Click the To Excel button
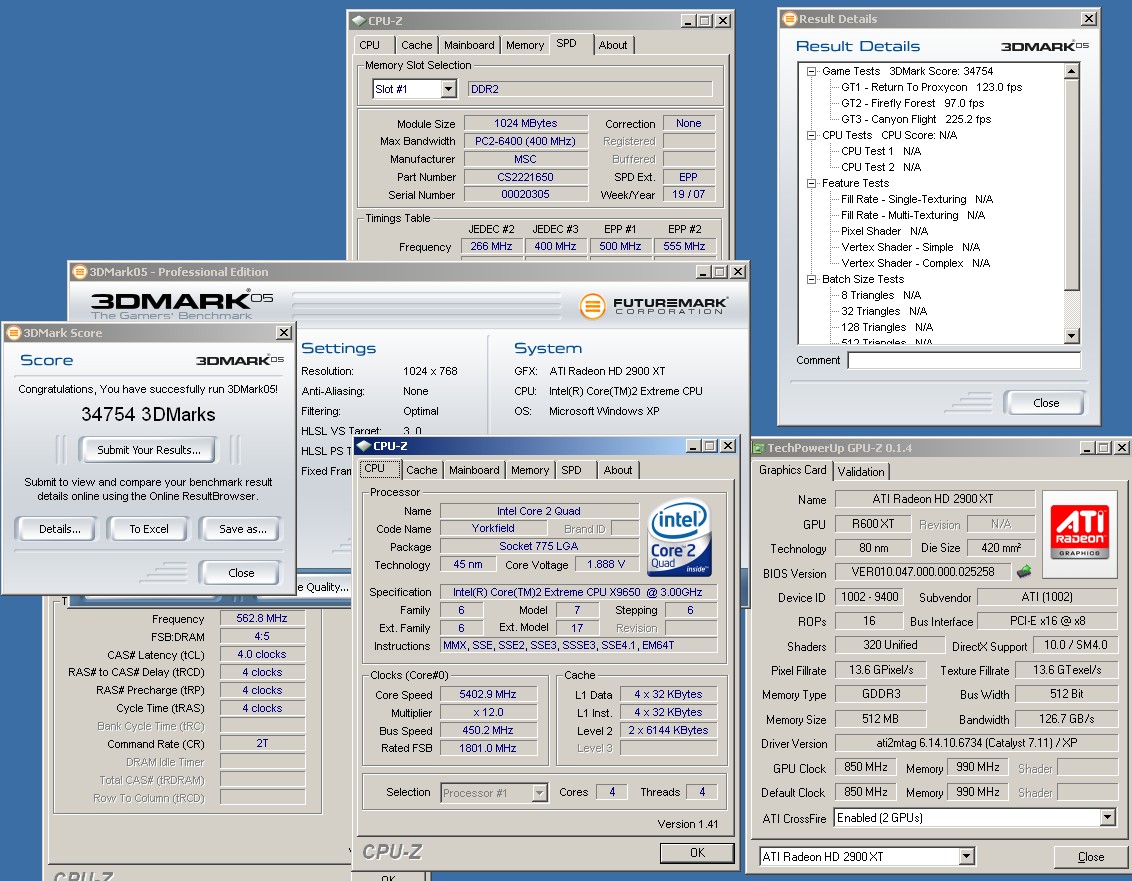The height and width of the screenshot is (881, 1132). (x=149, y=529)
